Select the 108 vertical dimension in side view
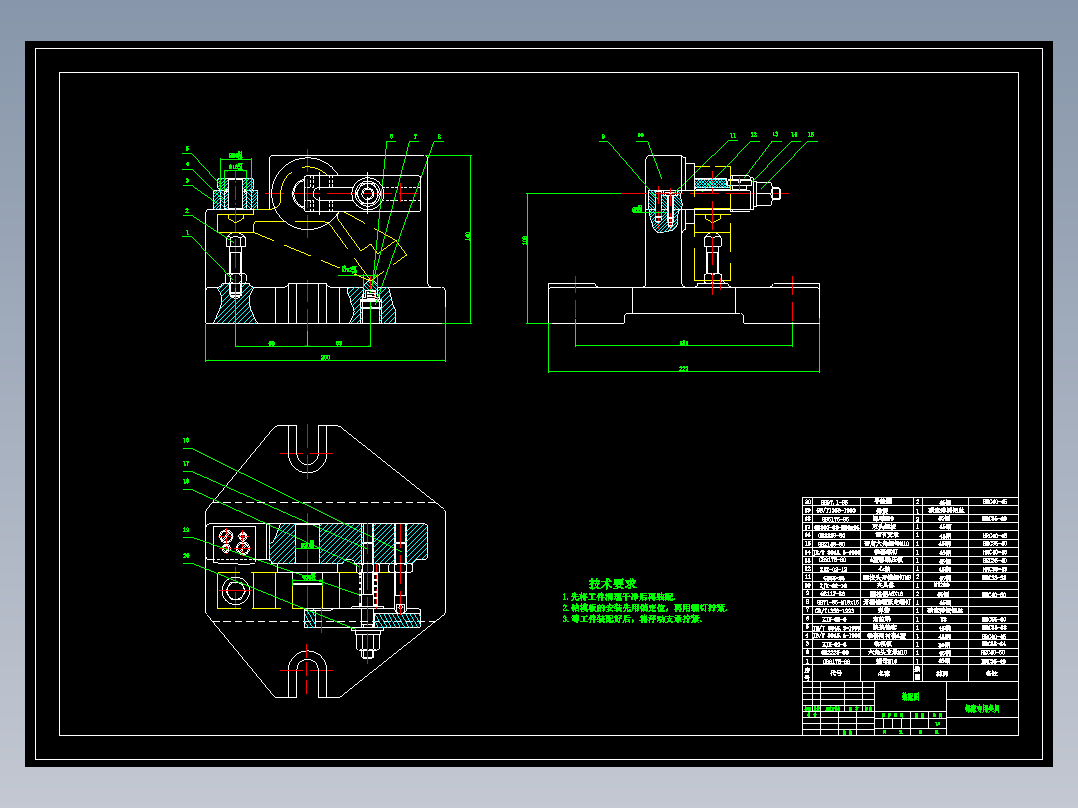The height and width of the screenshot is (808, 1078). [525, 240]
